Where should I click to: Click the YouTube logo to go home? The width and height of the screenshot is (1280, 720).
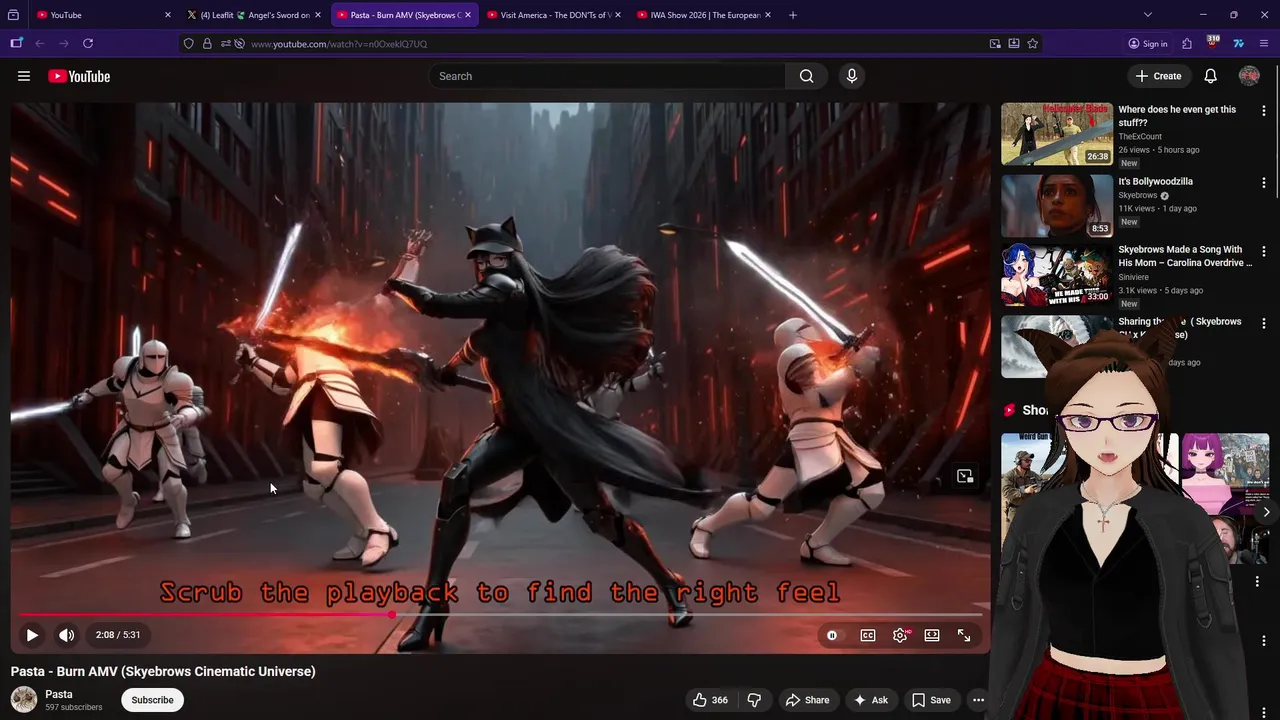pyautogui.click(x=79, y=76)
